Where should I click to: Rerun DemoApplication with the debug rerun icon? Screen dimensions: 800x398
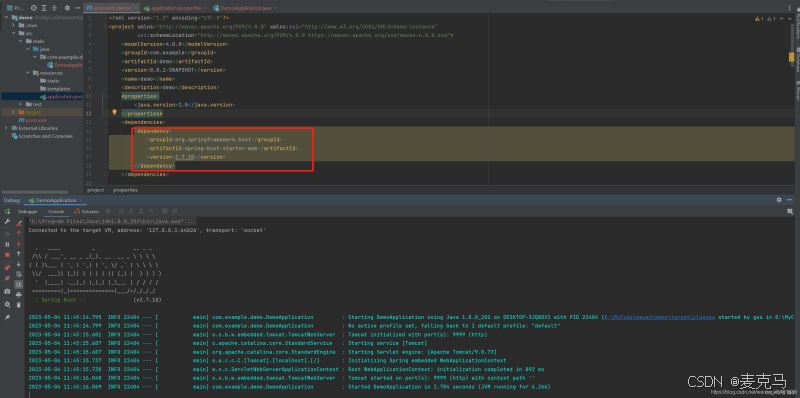coord(7,211)
